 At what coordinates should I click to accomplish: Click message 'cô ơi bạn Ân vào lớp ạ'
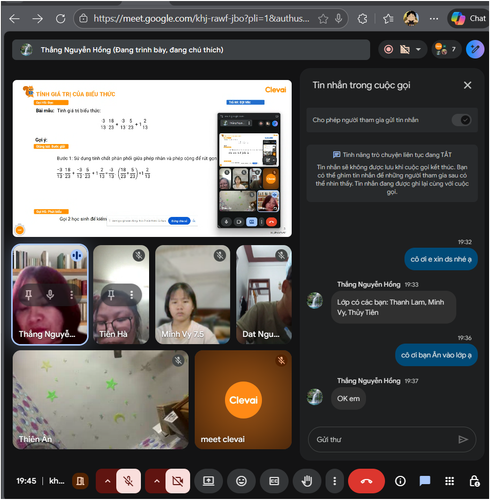click(436, 355)
